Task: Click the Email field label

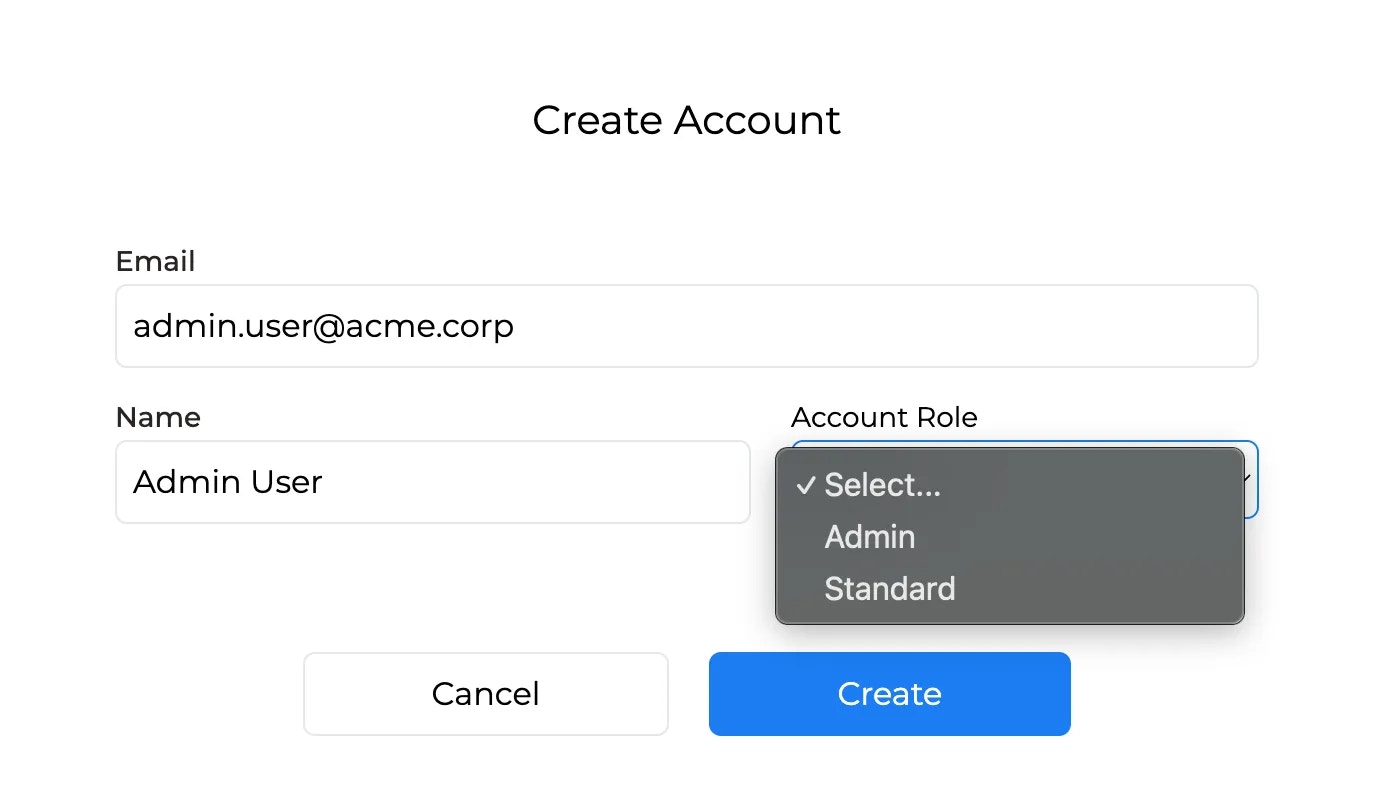Action: point(155,261)
